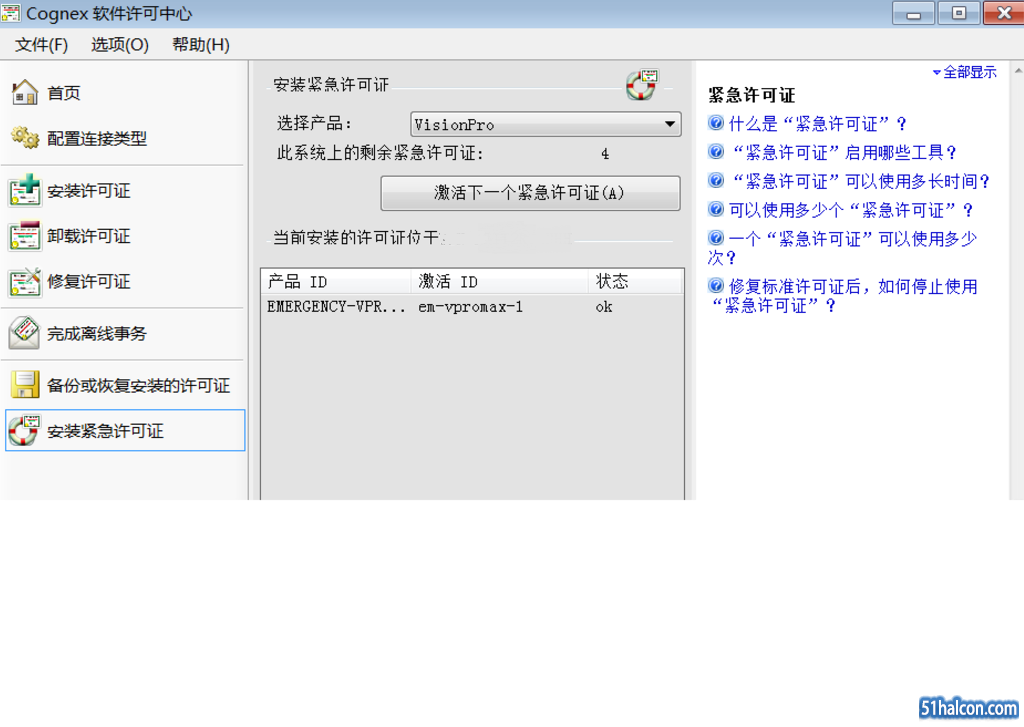The width and height of the screenshot is (1024, 727).
Task: Click the help panel scrollbar up arrow
Action: pos(1017,70)
